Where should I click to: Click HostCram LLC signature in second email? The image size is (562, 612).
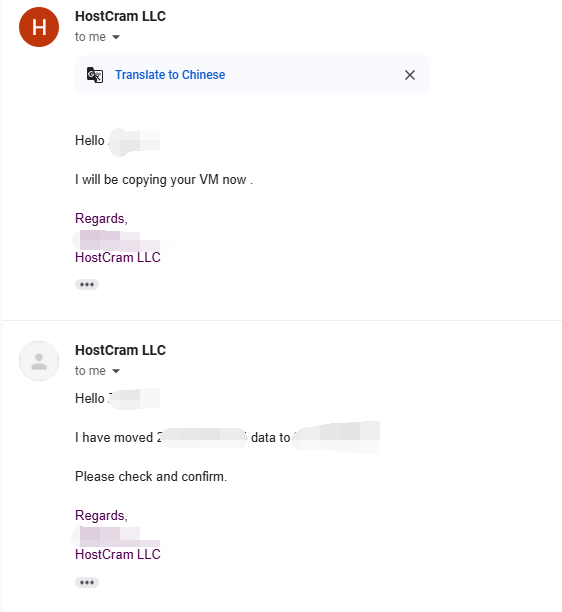[118, 554]
